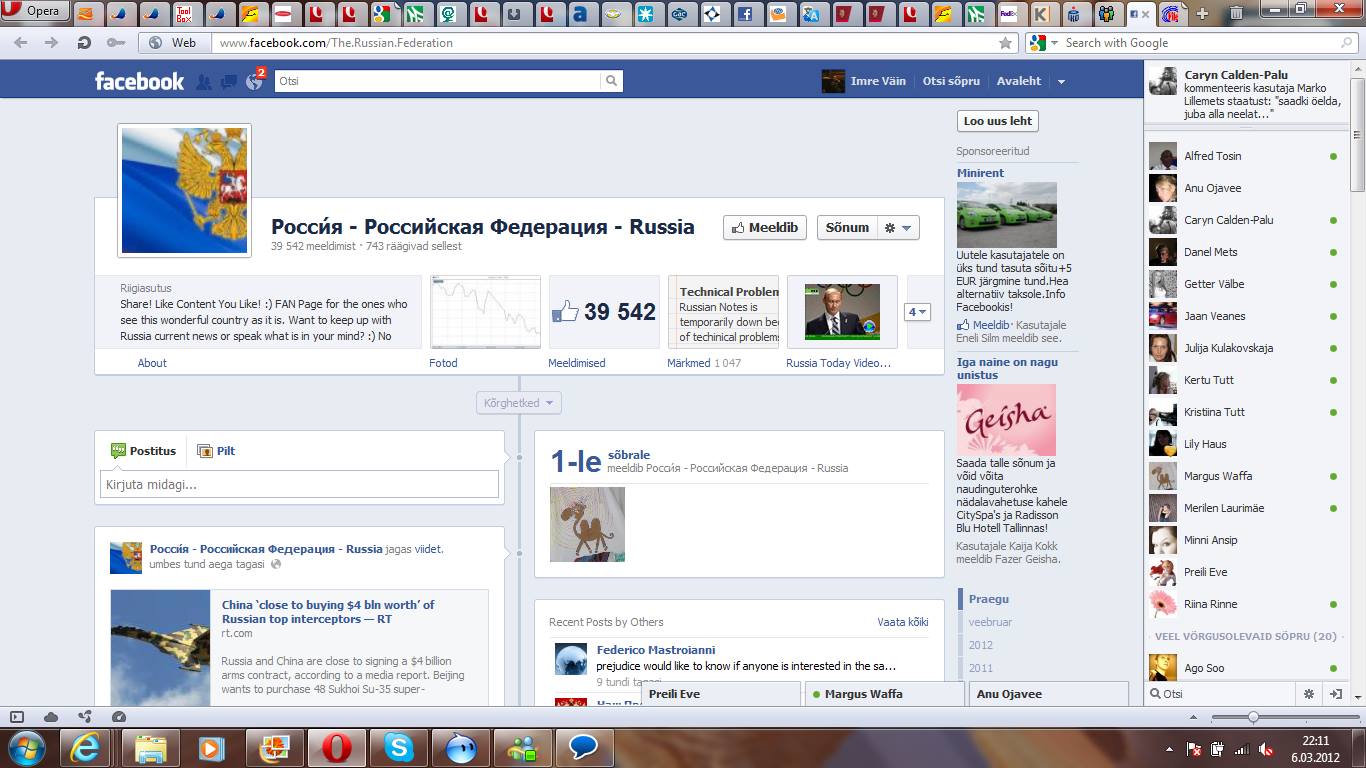
Task: Open the About section link
Action: click(152, 363)
